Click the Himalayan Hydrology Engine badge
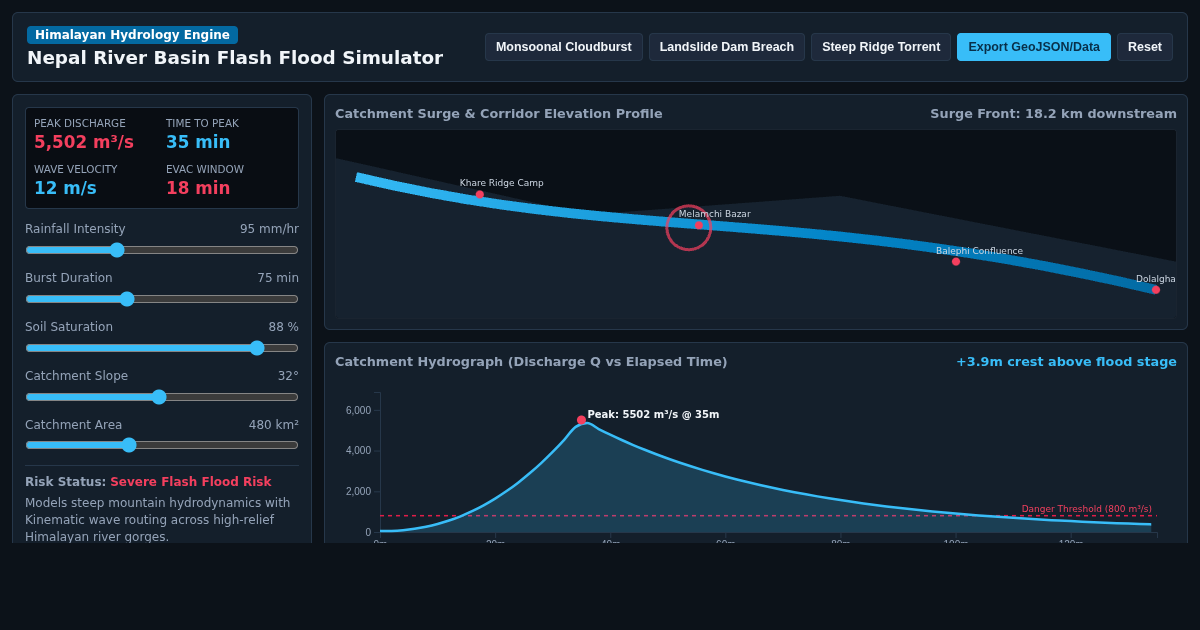The width and height of the screenshot is (1200, 630). coord(132,35)
